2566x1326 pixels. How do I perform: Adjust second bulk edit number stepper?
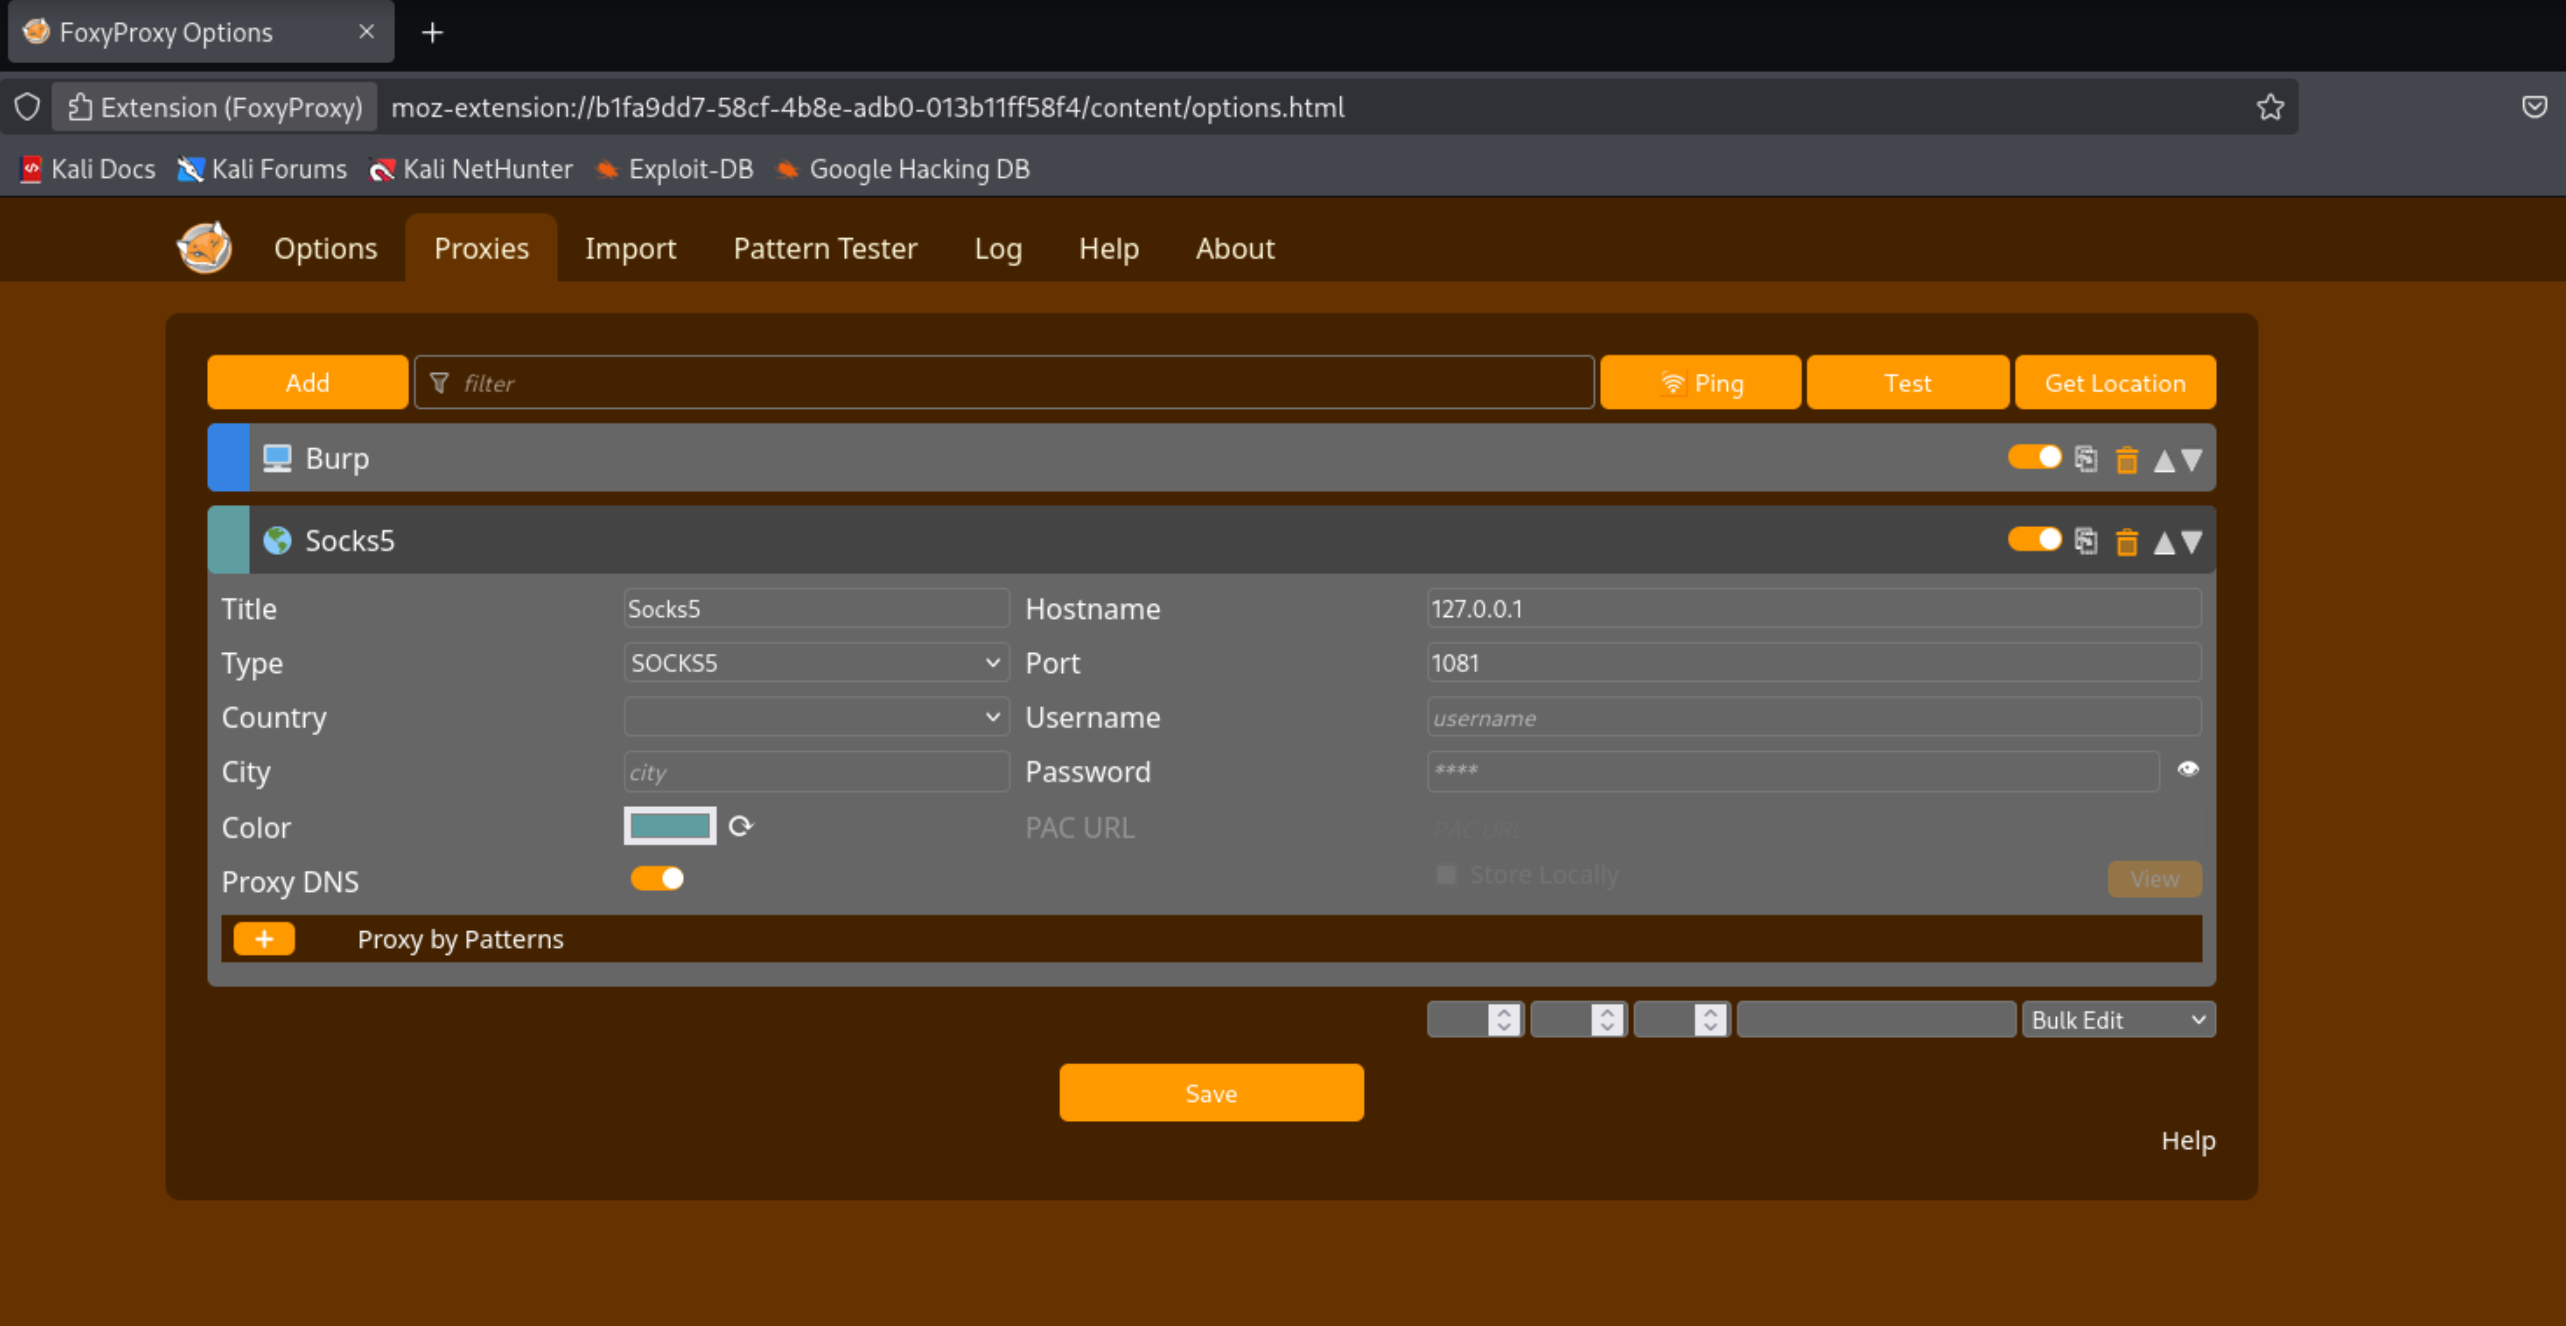pos(1606,1019)
